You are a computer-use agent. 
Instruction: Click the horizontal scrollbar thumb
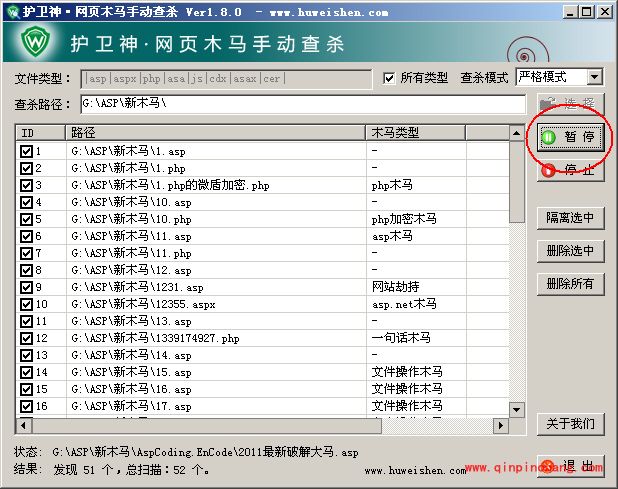tap(207, 426)
